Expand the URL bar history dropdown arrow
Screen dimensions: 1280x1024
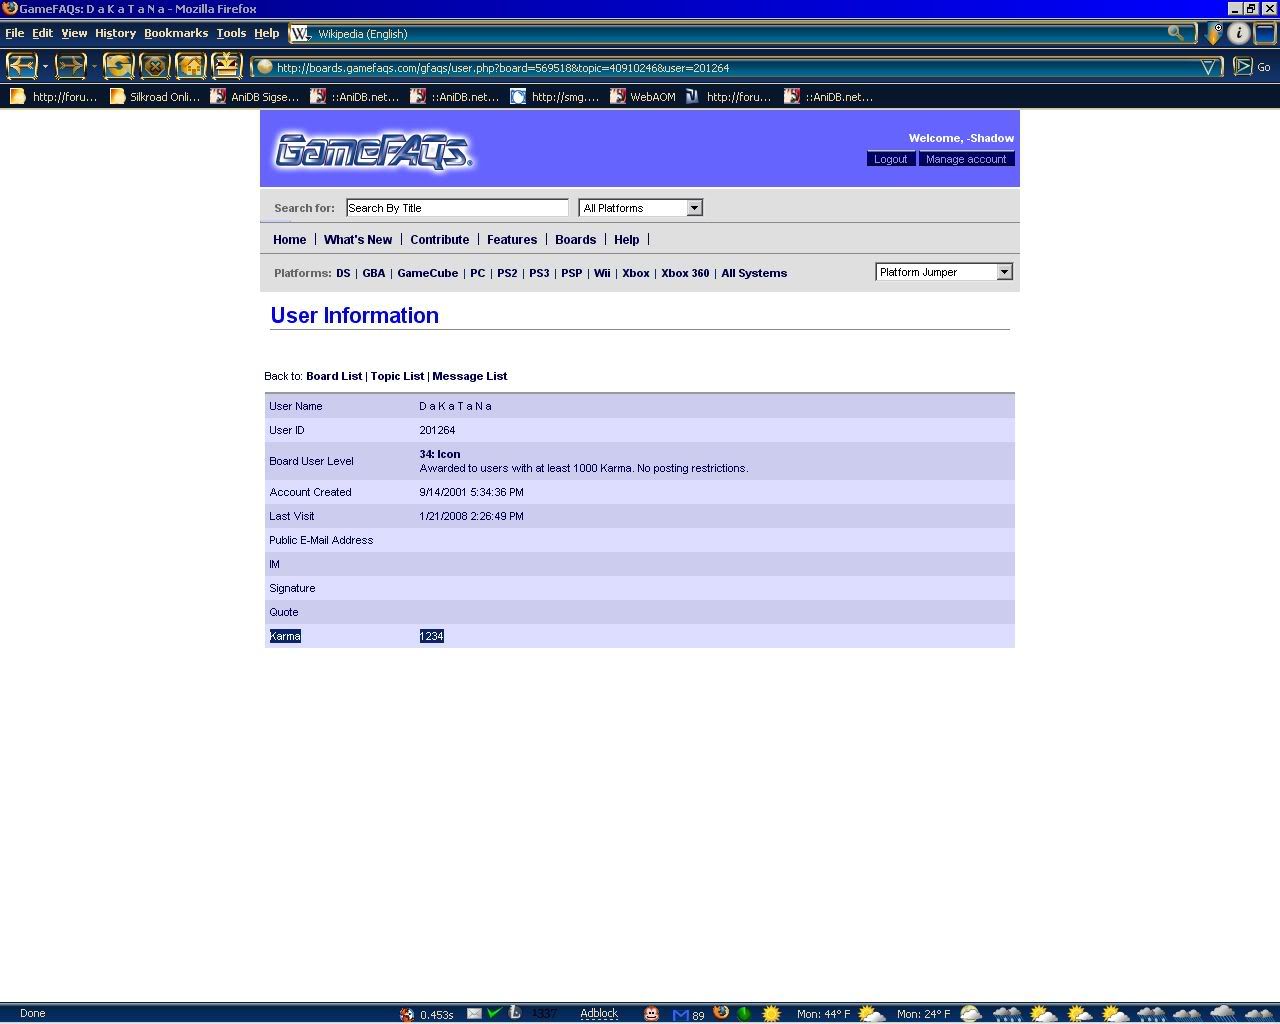tap(1208, 67)
